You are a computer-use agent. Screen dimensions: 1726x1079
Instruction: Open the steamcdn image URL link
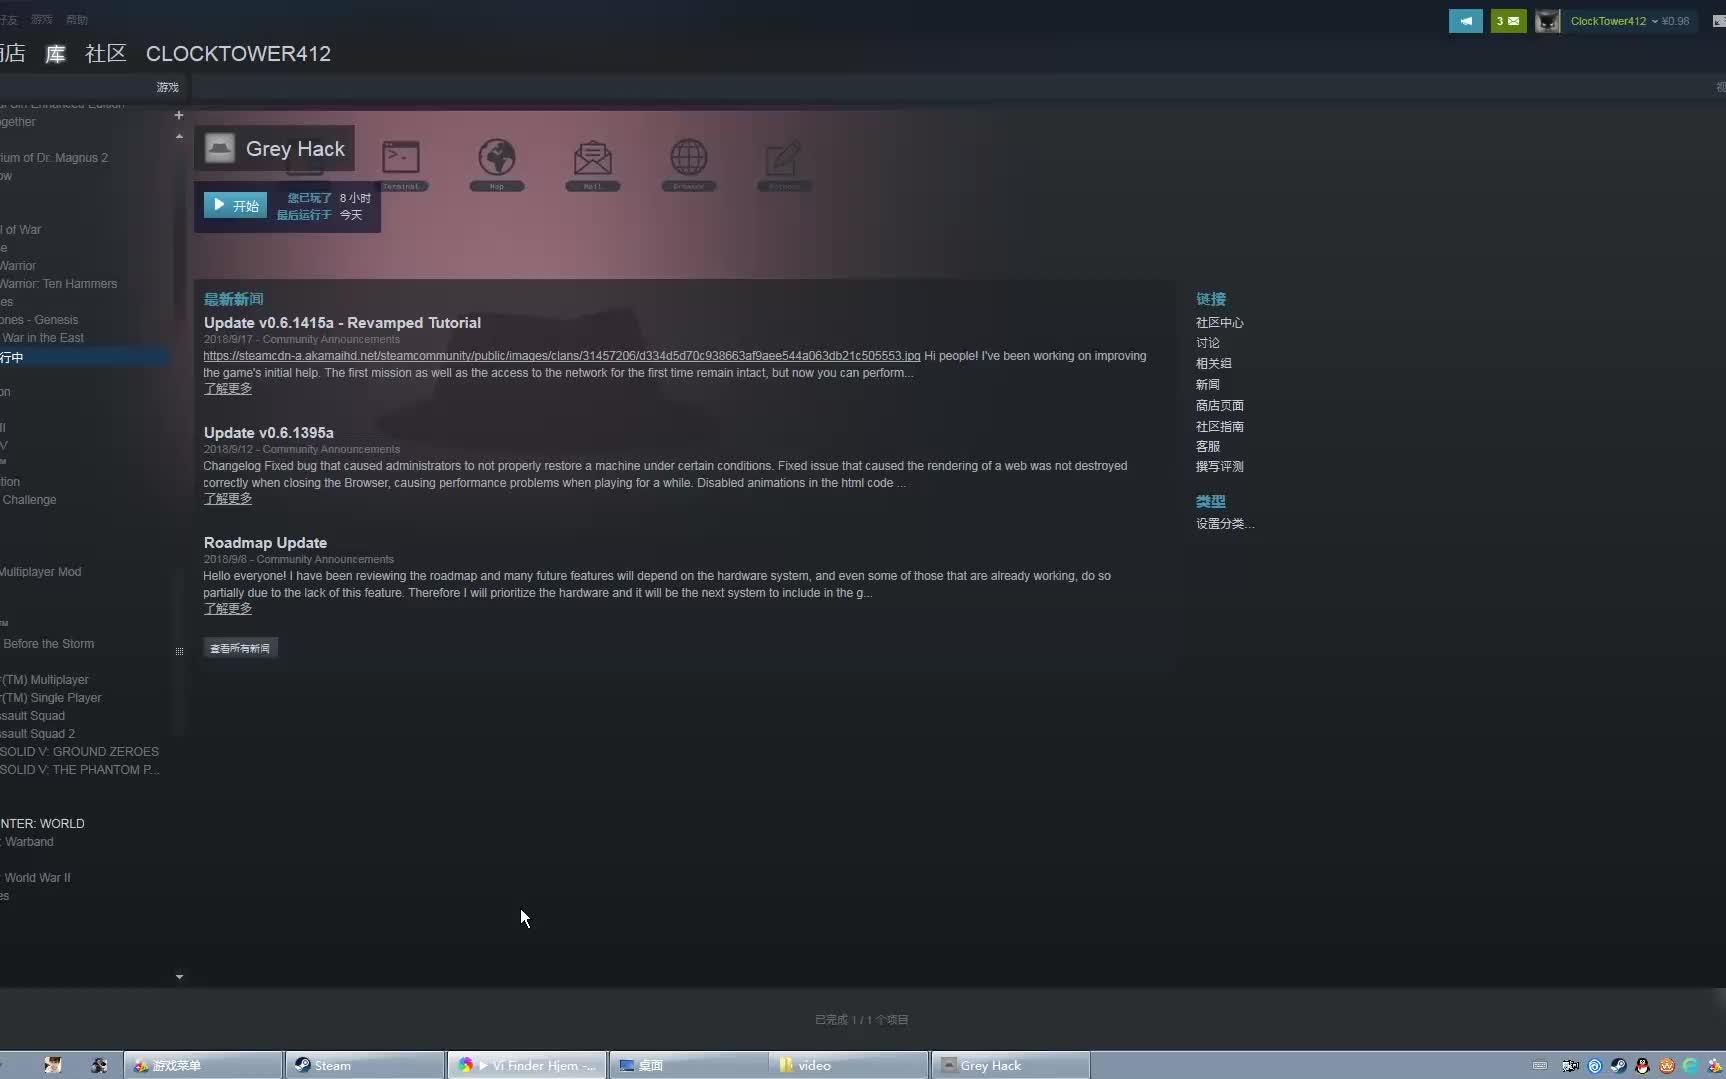(562, 356)
